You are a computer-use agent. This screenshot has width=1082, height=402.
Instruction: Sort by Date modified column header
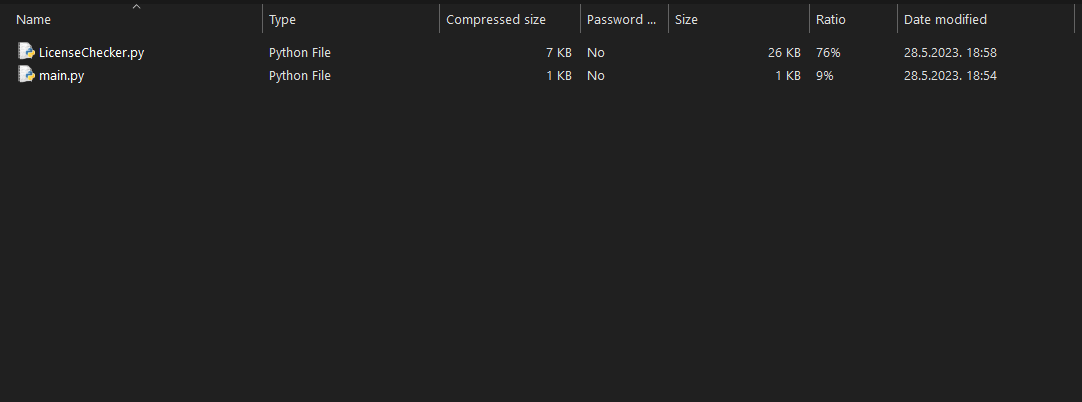click(x=985, y=19)
